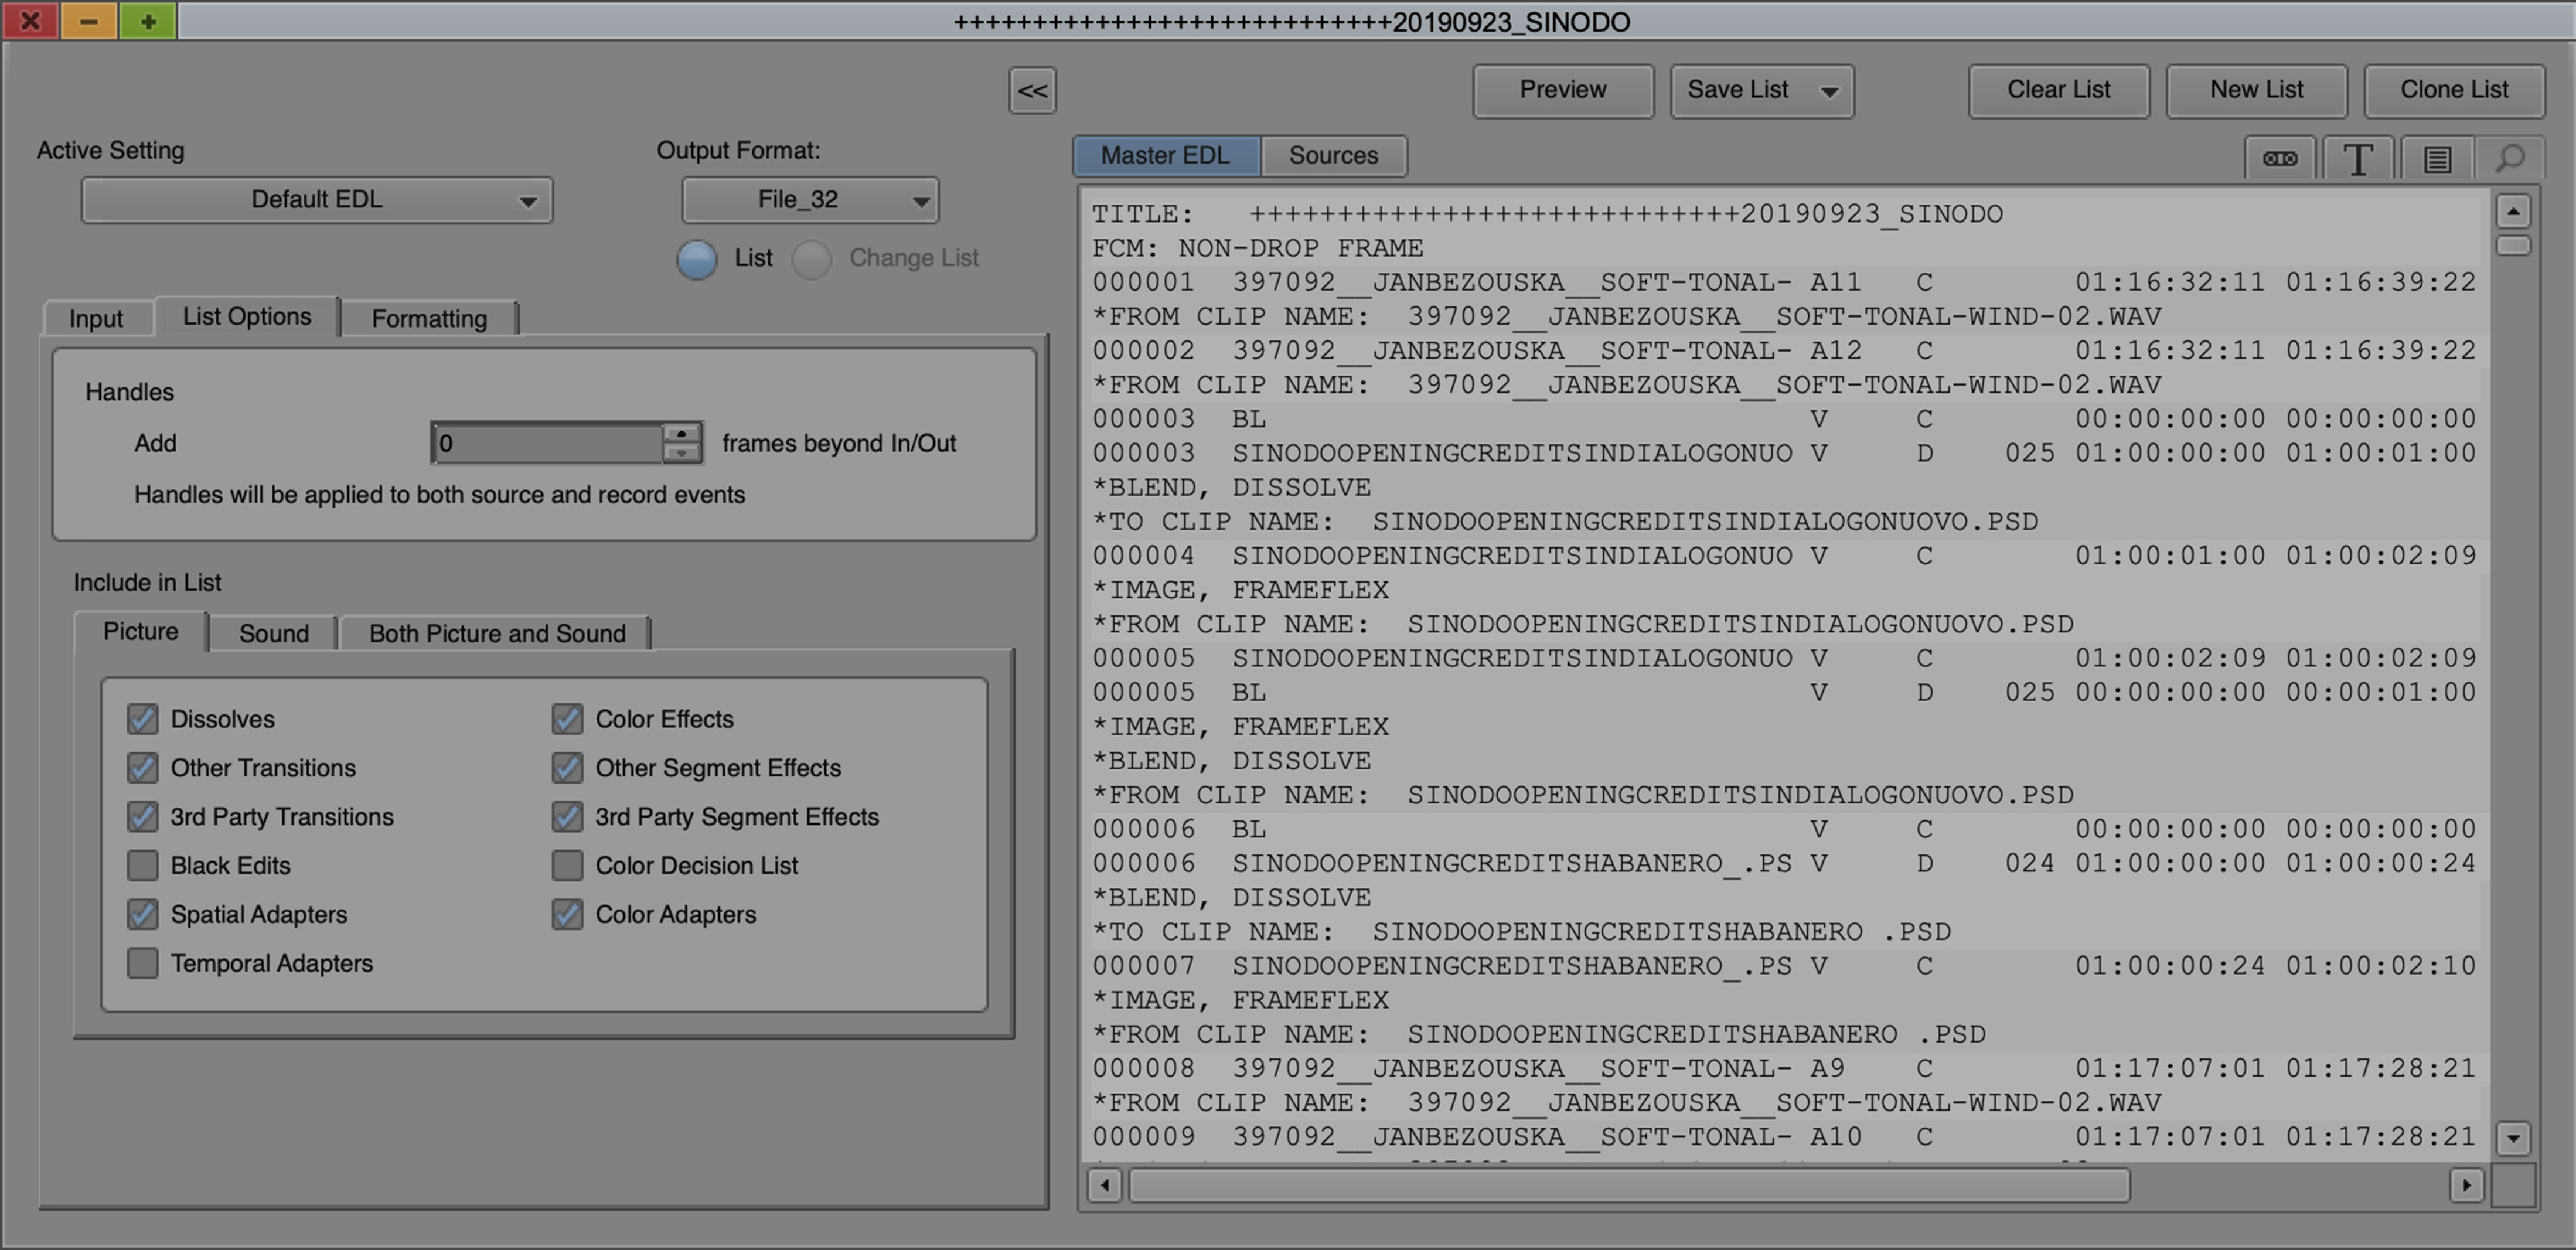Image resolution: width=2576 pixels, height=1250 pixels.
Task: Select the Change List radio button
Action: click(x=811, y=259)
